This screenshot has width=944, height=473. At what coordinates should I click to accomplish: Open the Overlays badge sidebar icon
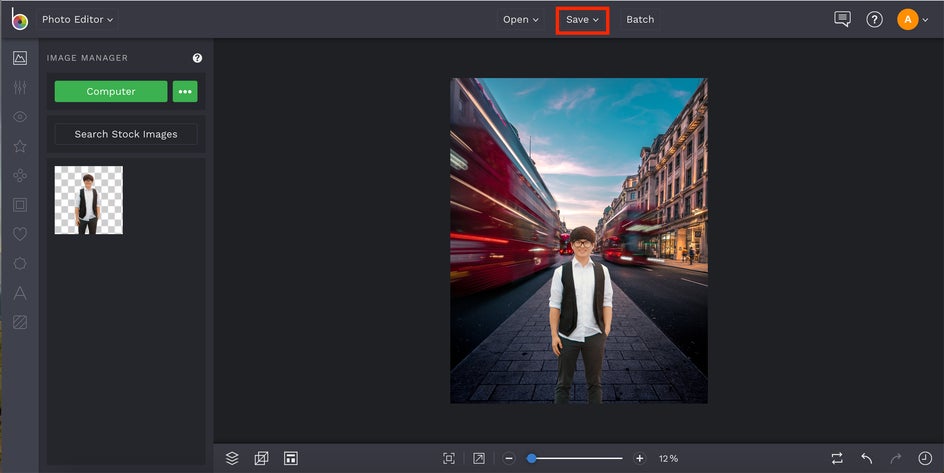(x=20, y=264)
